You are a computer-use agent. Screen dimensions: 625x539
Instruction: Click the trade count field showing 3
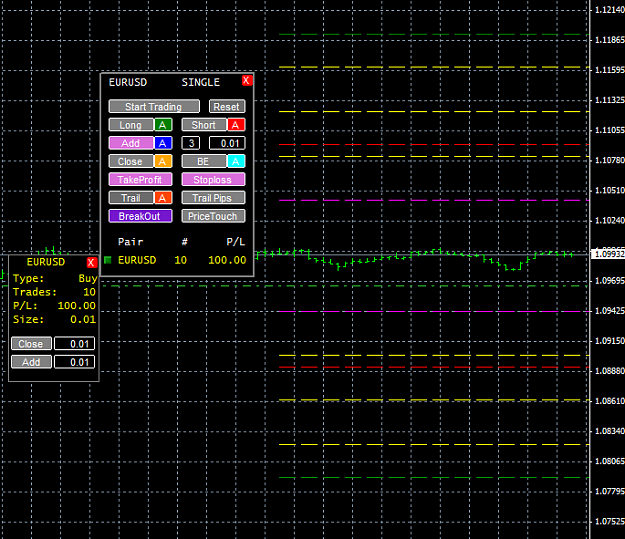click(x=191, y=143)
